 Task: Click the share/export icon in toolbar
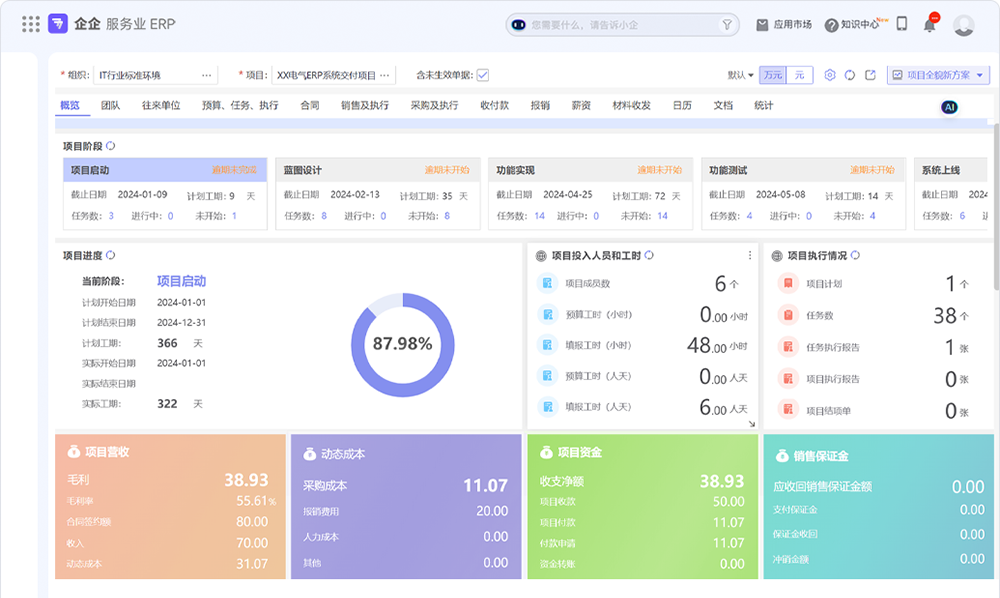(x=871, y=75)
